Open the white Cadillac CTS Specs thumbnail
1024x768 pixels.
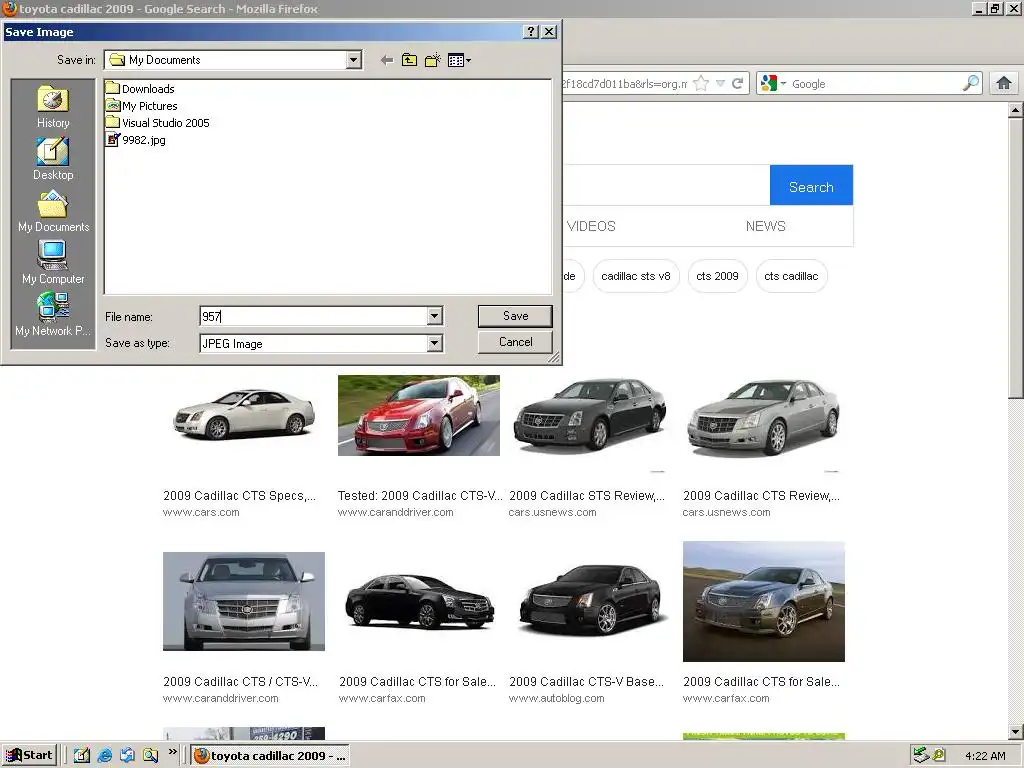244,415
